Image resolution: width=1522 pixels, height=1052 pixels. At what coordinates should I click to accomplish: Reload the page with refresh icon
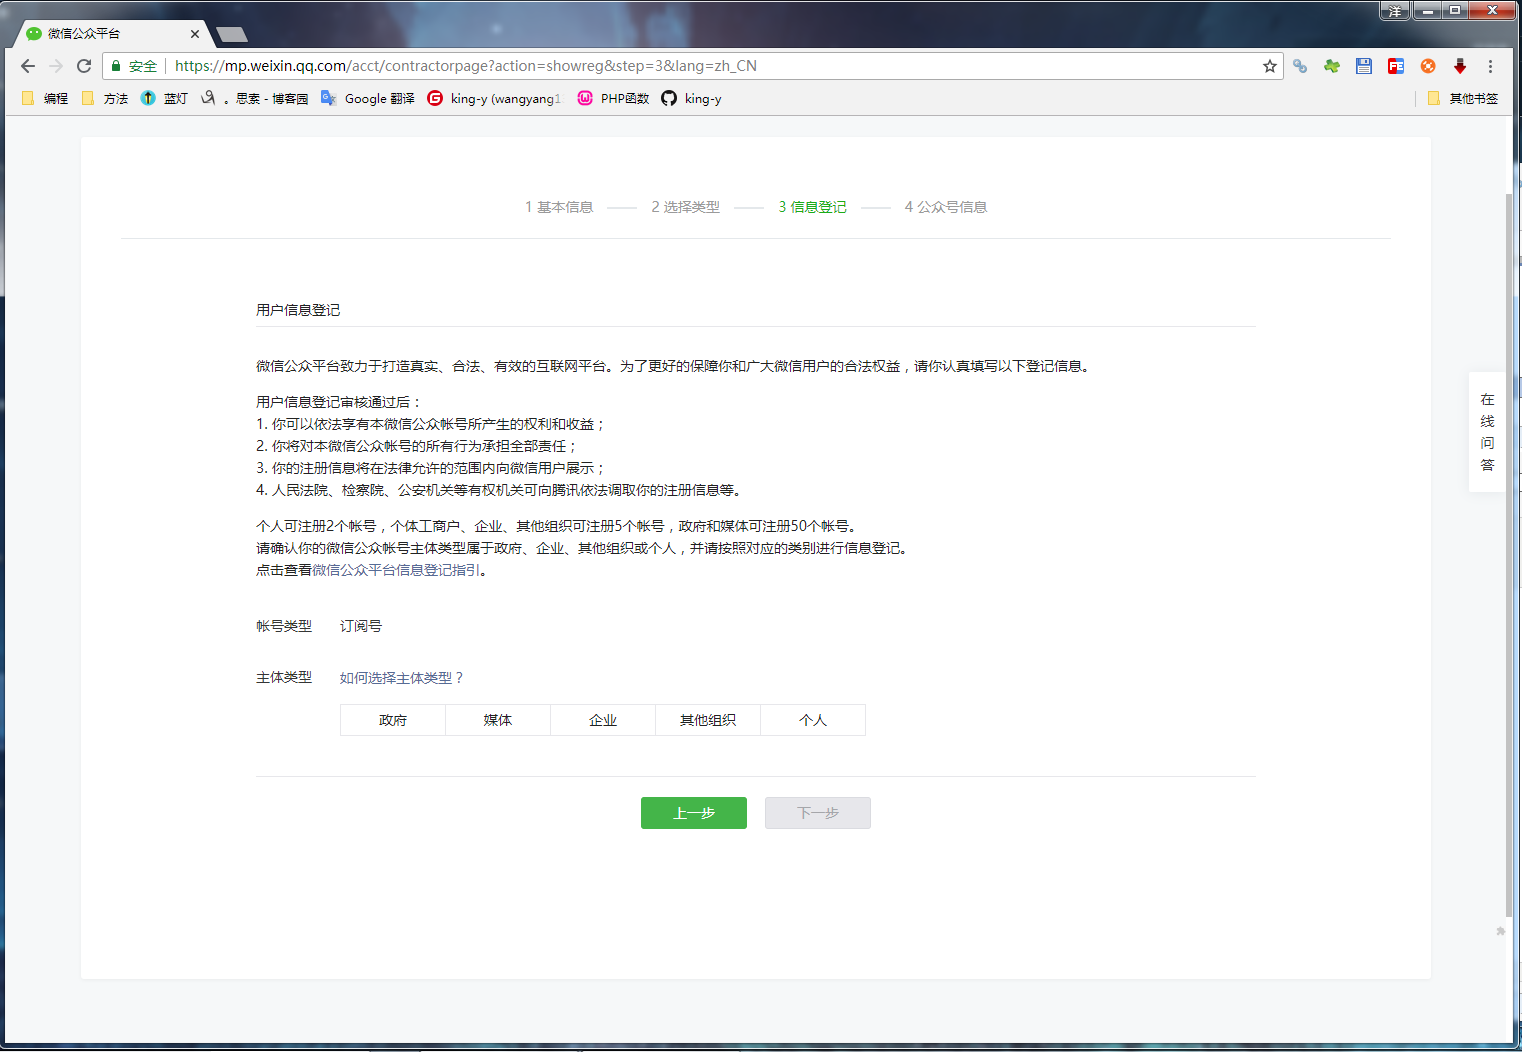tap(84, 66)
